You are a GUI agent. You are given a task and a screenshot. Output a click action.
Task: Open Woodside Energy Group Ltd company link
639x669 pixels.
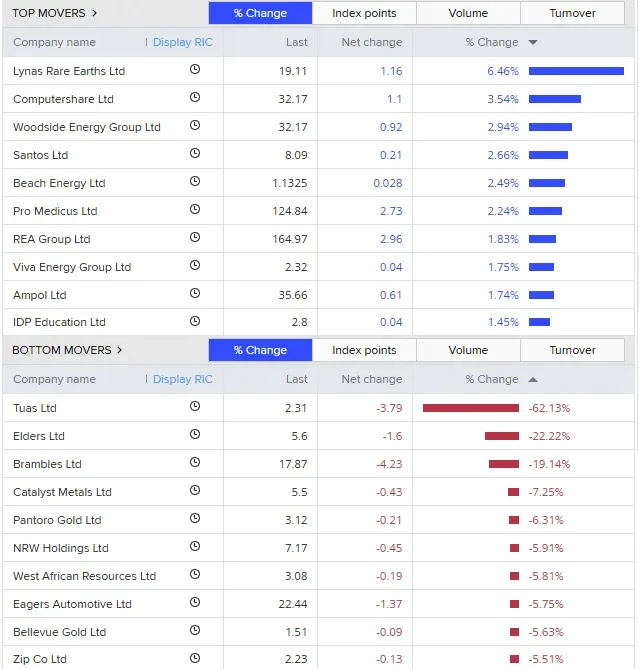[x=87, y=127]
